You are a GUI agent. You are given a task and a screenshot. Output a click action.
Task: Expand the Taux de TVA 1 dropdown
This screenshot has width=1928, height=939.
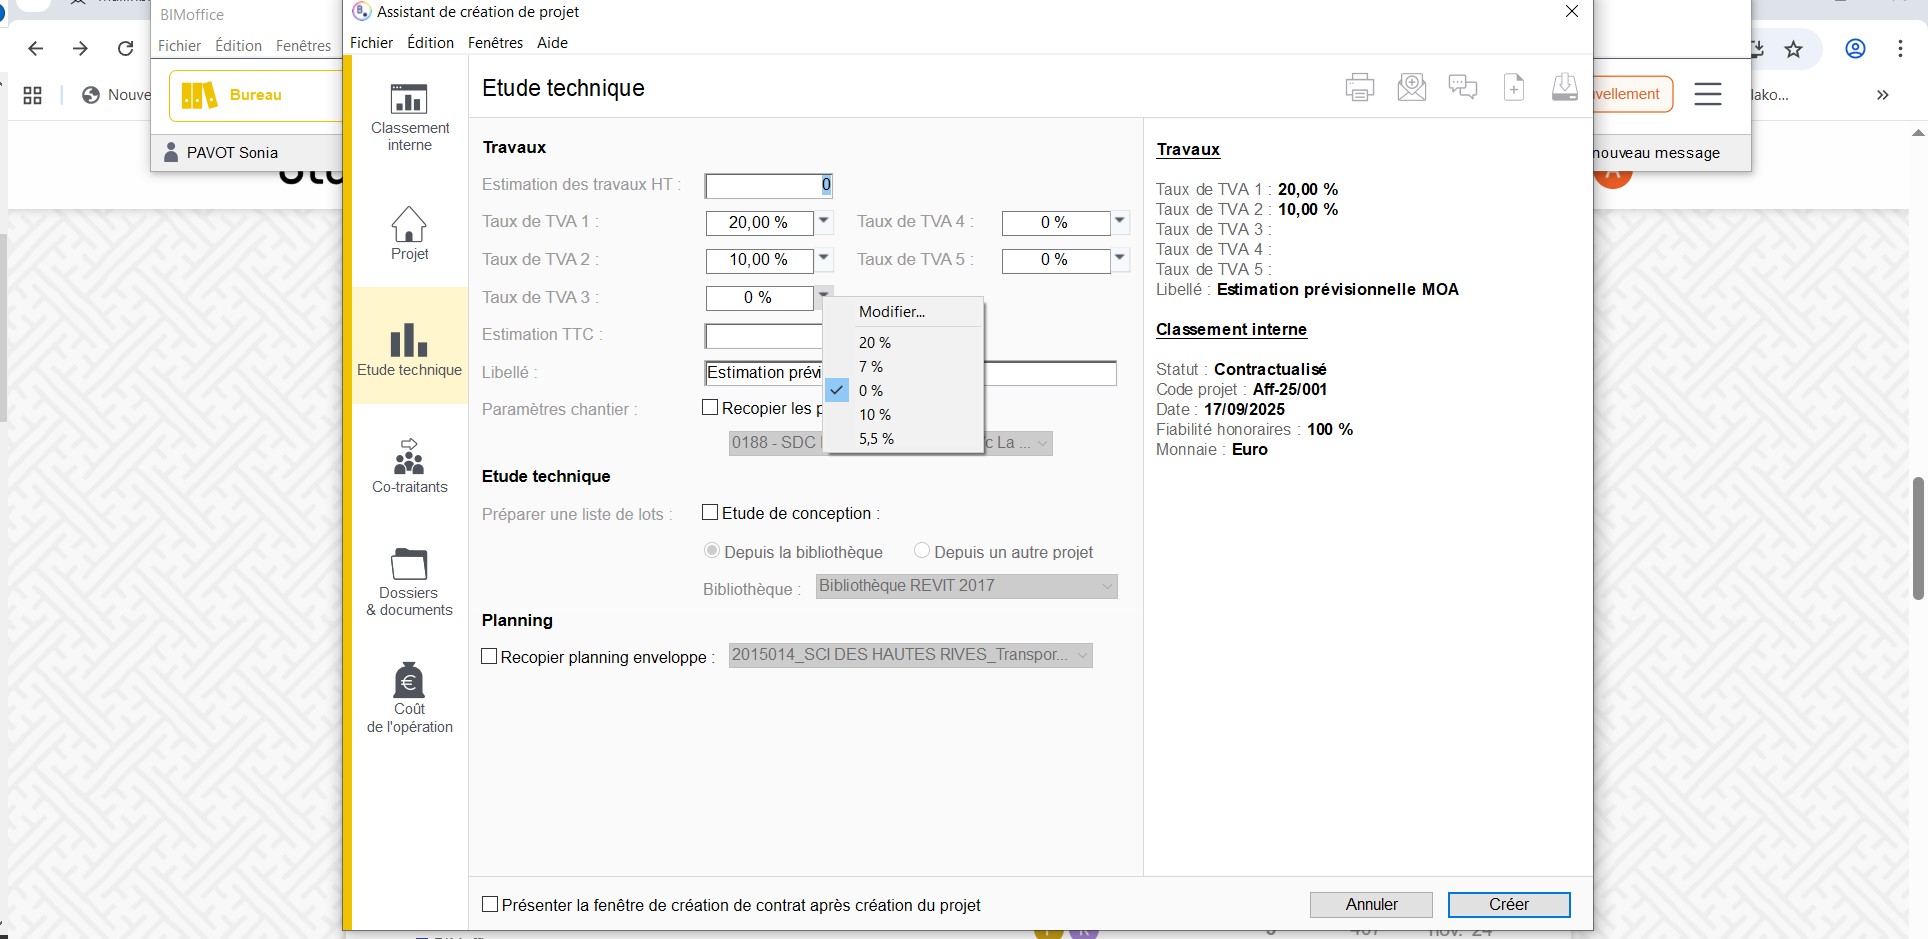[x=824, y=221]
